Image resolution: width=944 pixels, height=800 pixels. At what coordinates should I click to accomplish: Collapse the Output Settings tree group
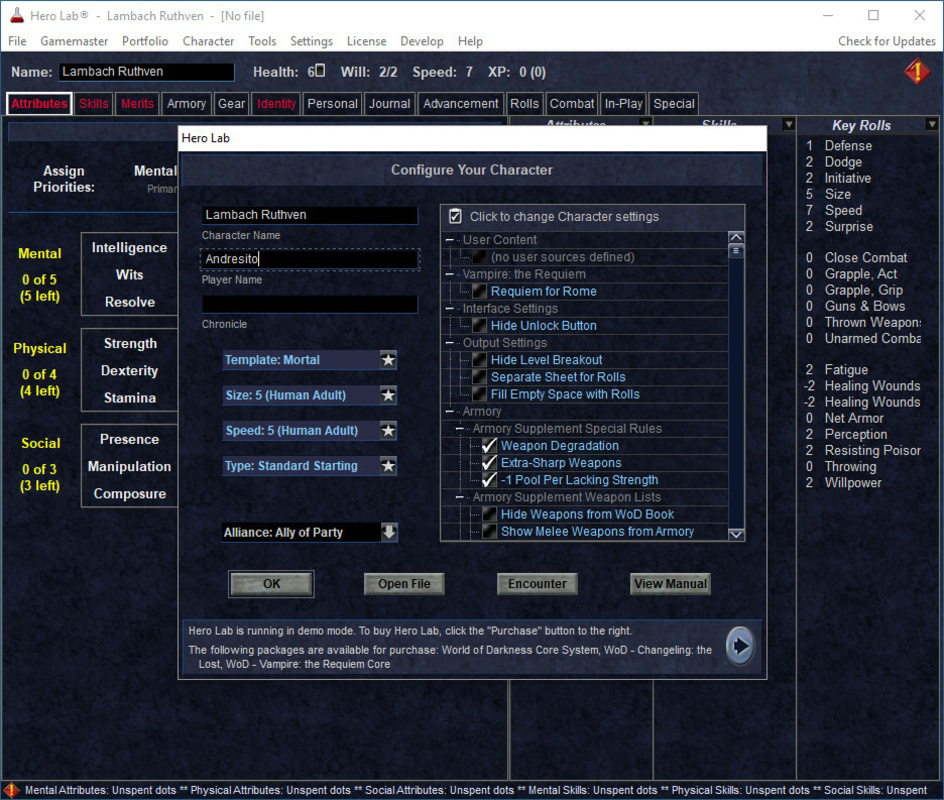(449, 343)
